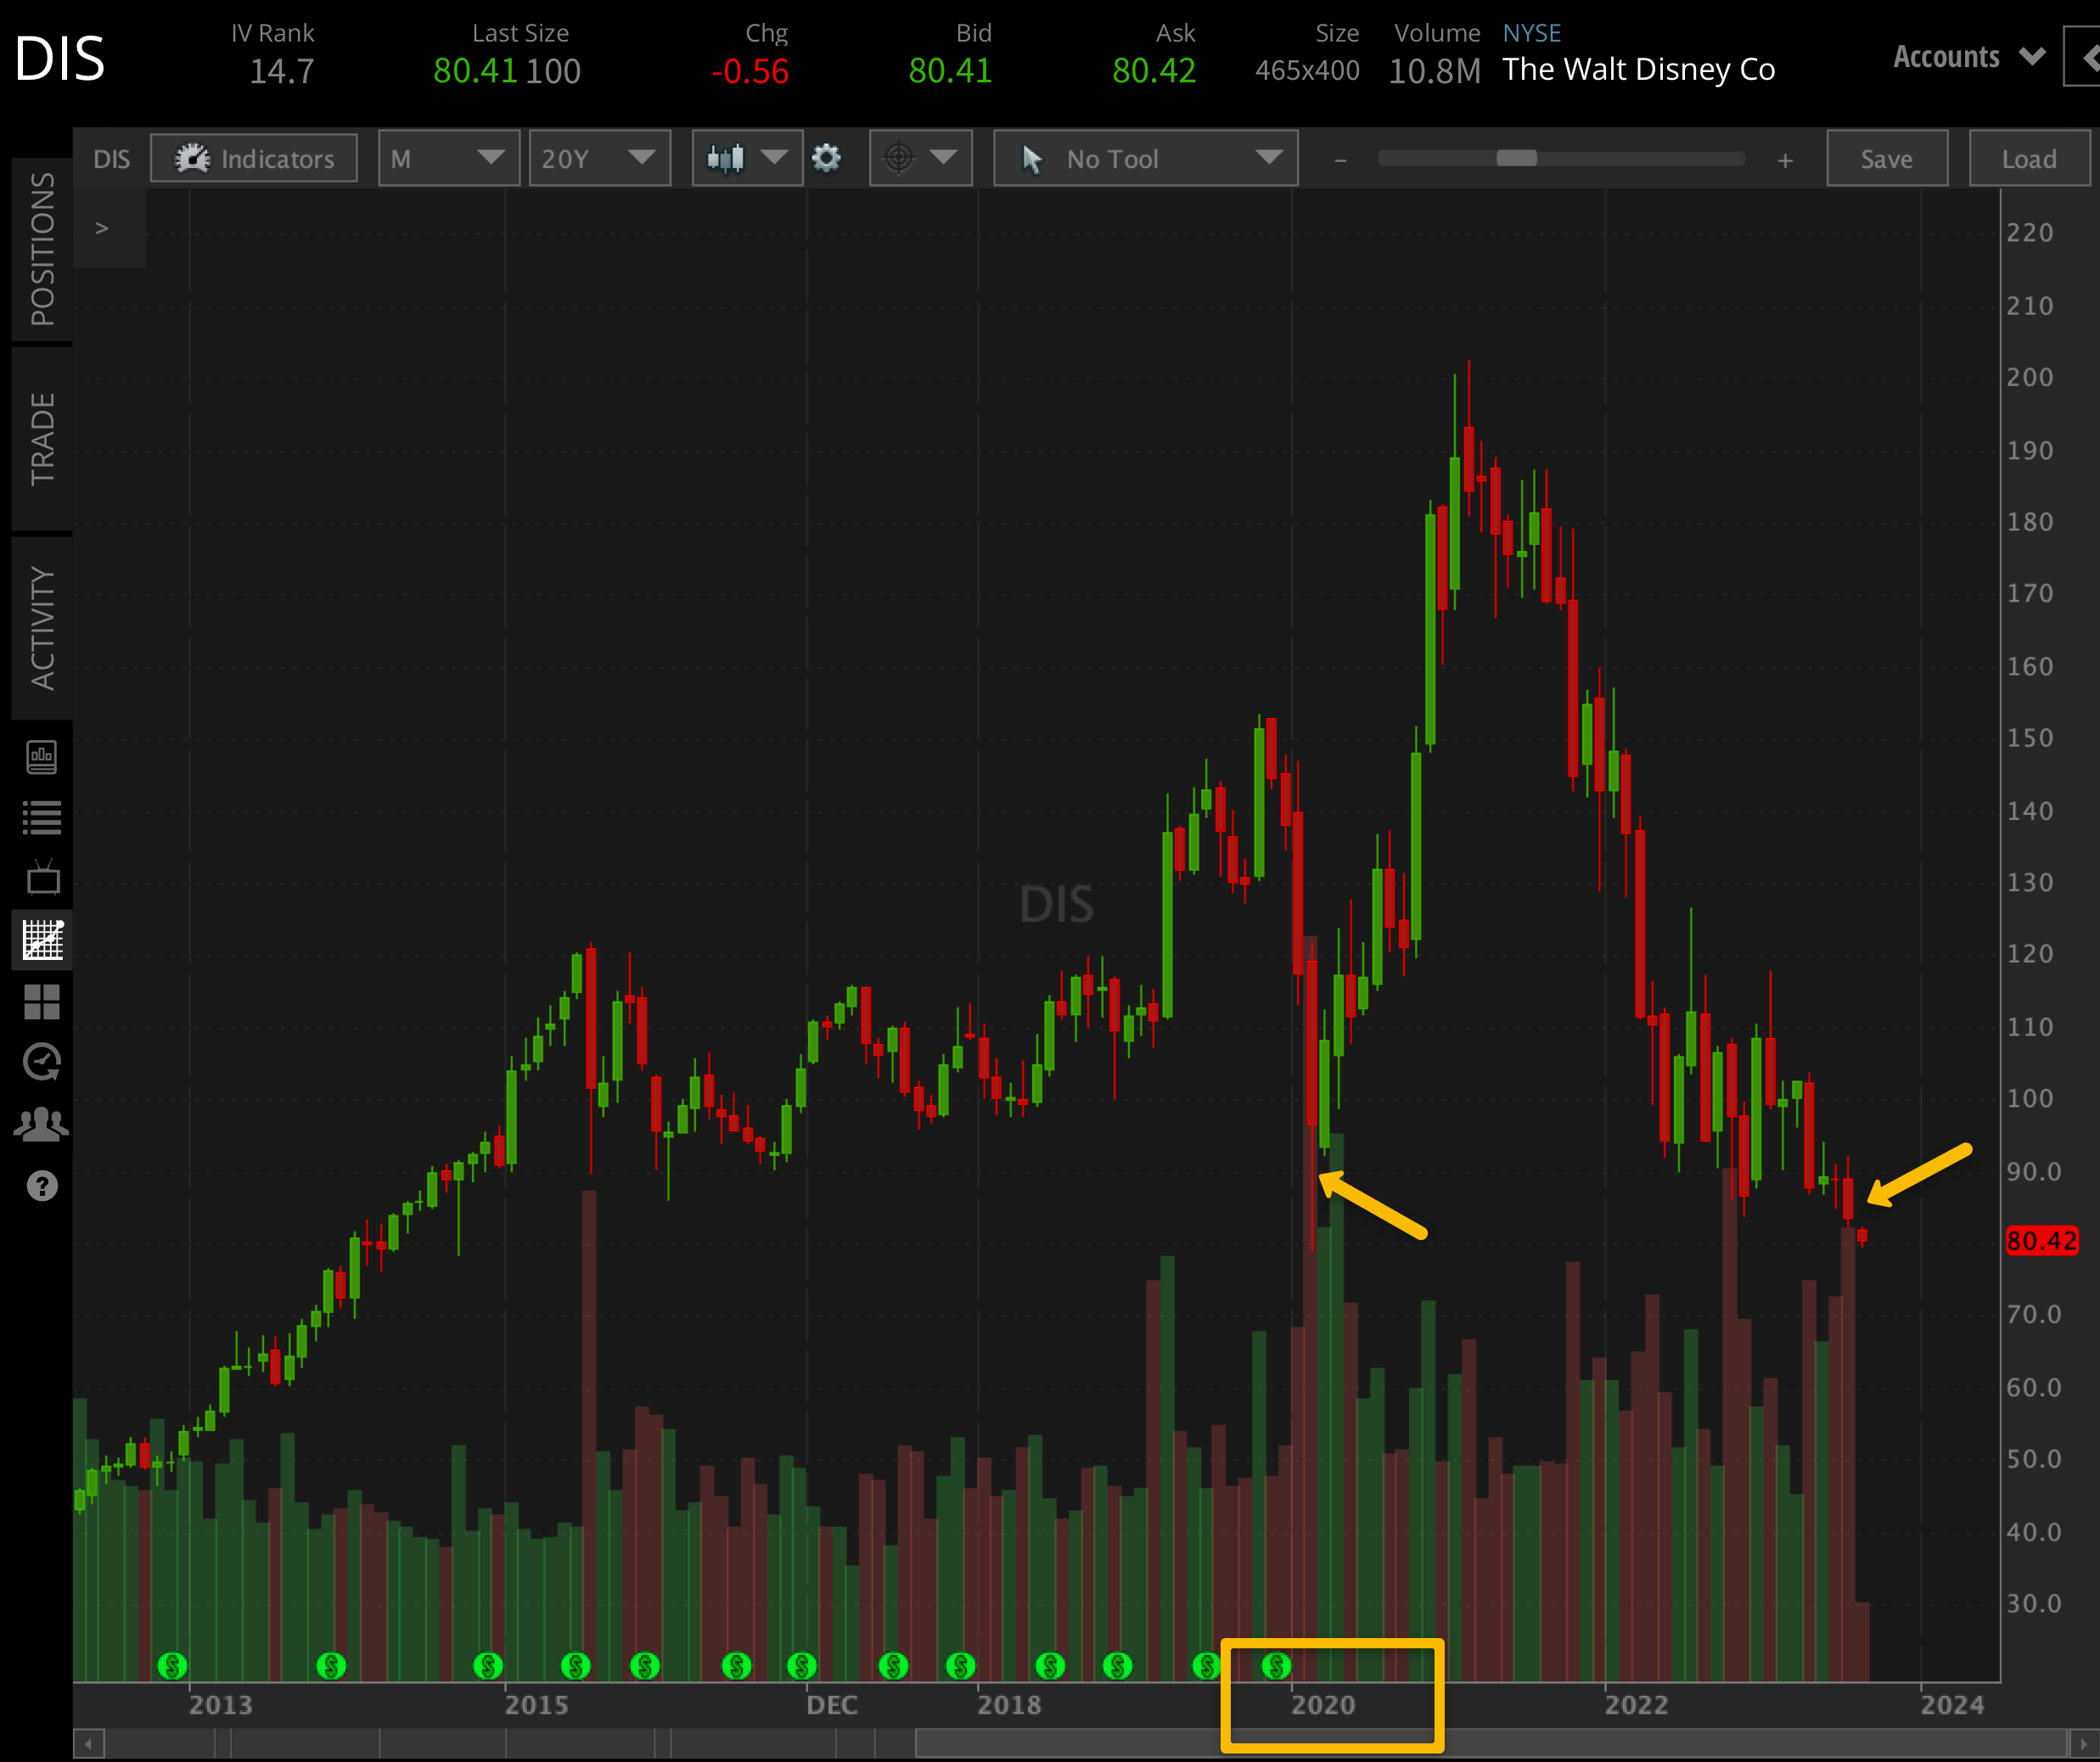The width and height of the screenshot is (2100, 1762).
Task: Select the chart grid icon in sidebar
Action: point(42,940)
